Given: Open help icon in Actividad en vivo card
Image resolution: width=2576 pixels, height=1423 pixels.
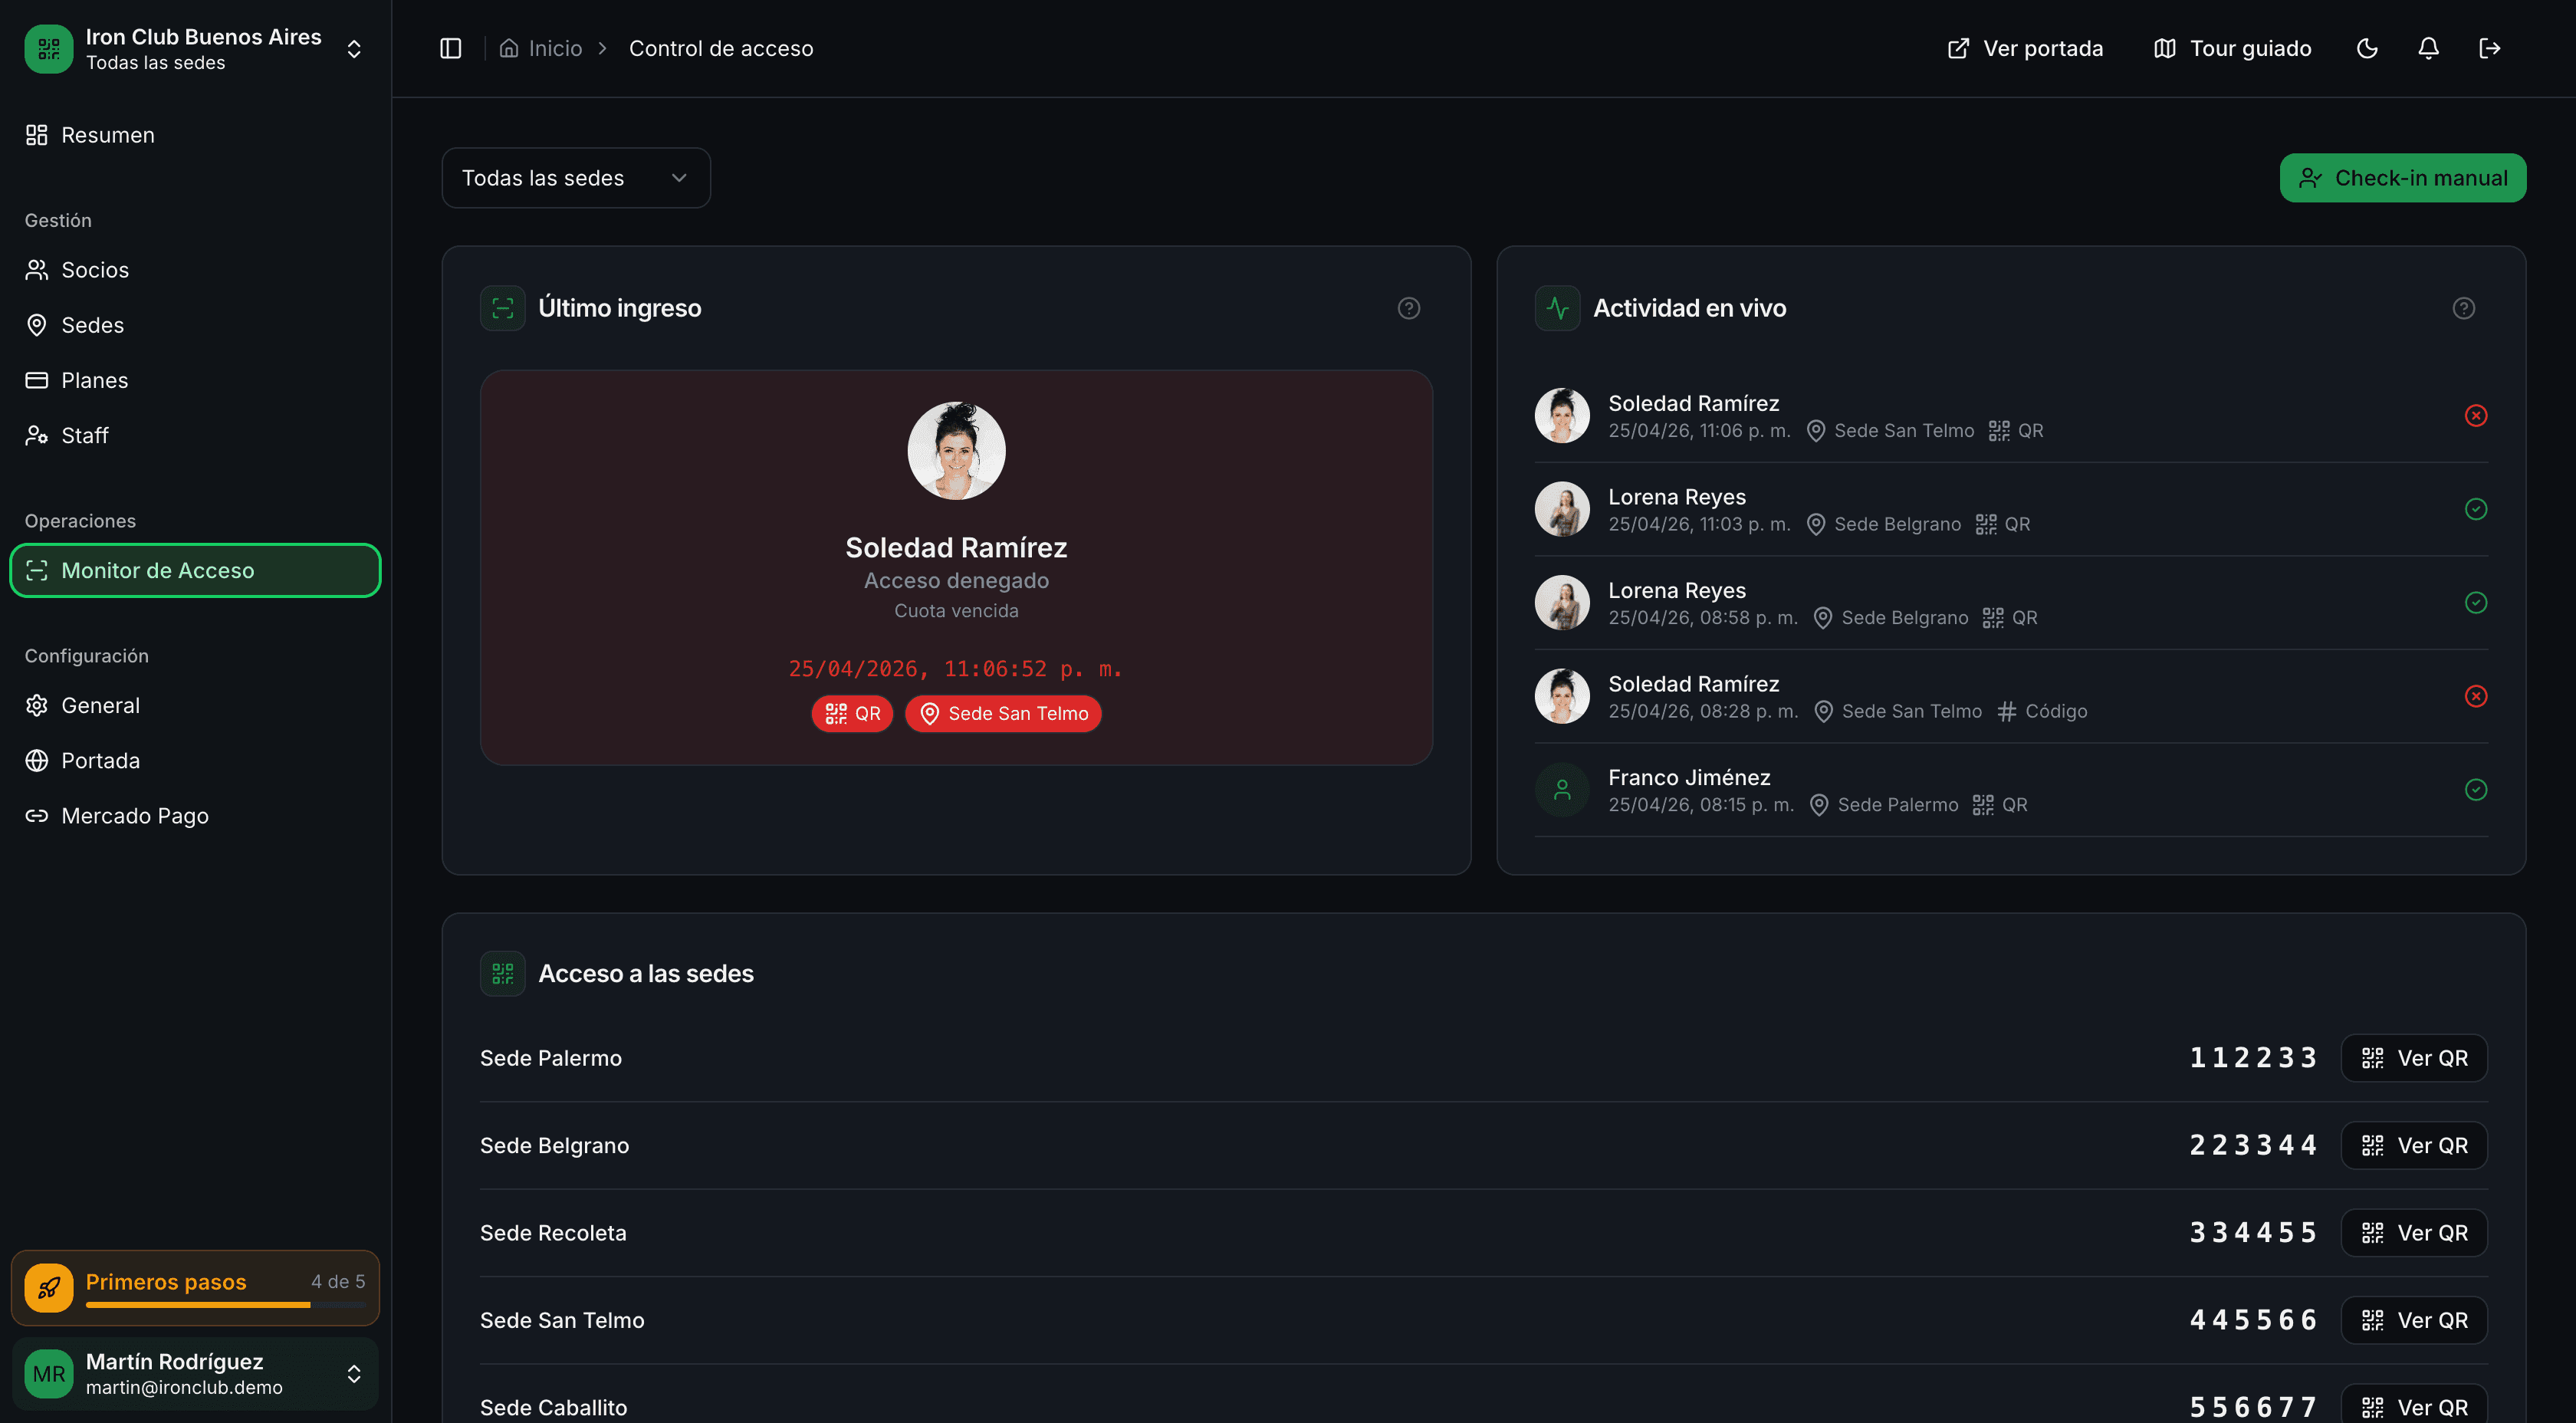Looking at the screenshot, I should 2463,308.
